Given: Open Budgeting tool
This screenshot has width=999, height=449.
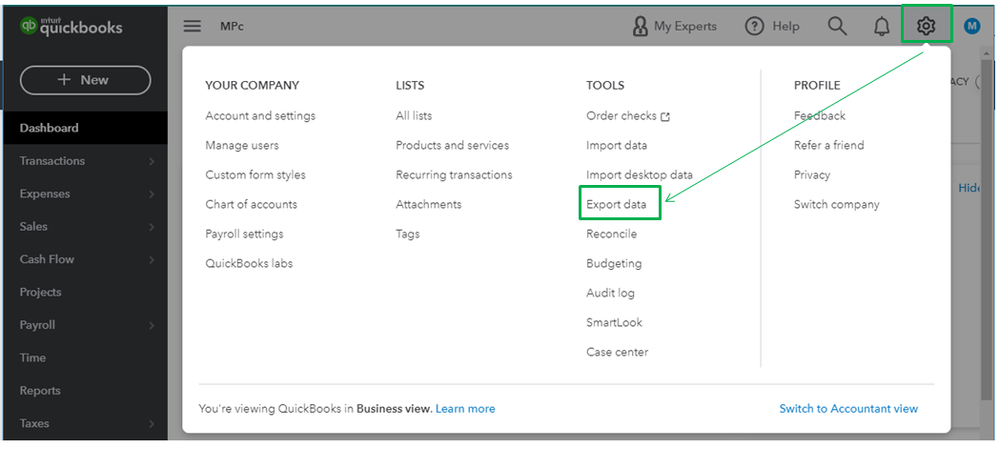Looking at the screenshot, I should pos(614,263).
